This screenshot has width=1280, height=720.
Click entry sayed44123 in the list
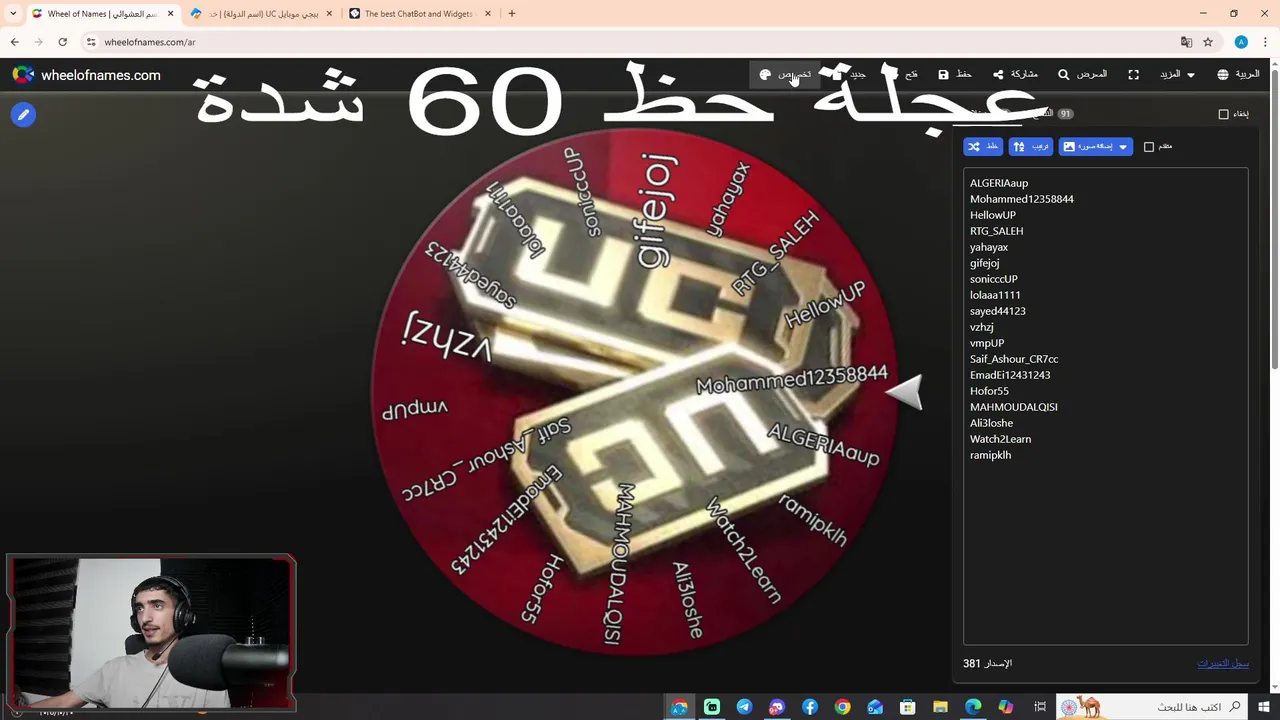click(997, 311)
